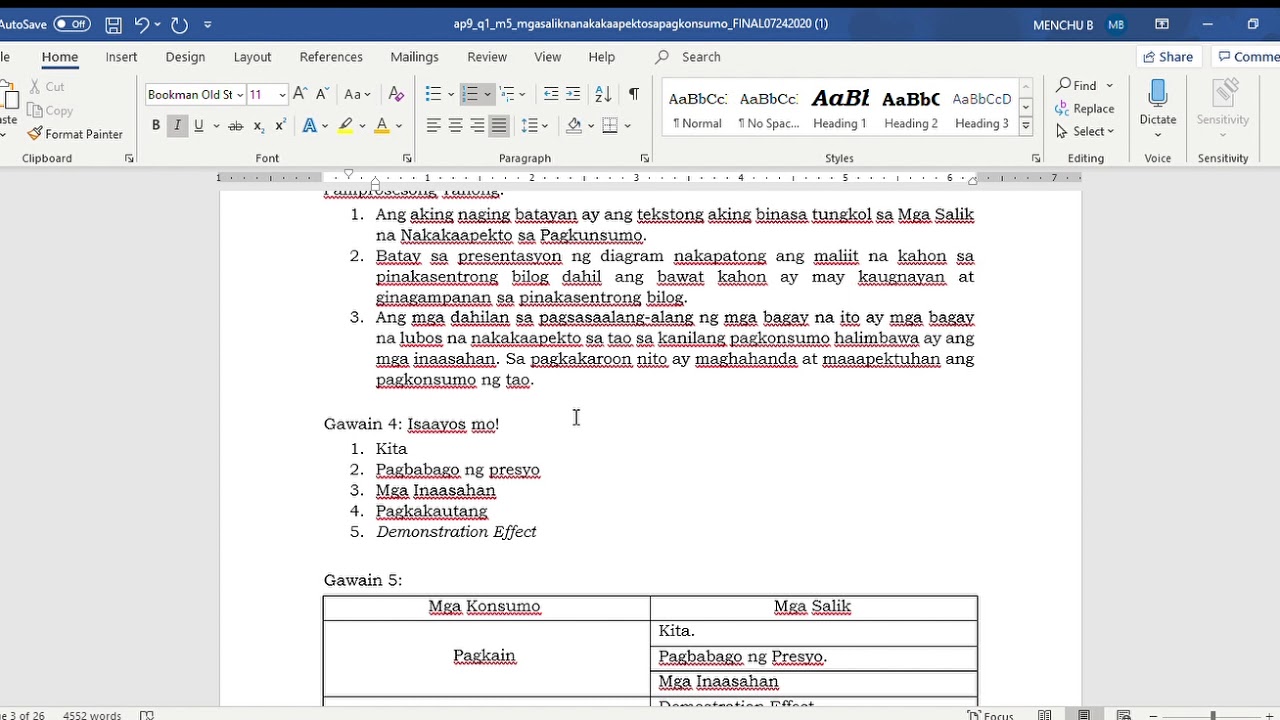The height and width of the screenshot is (720, 1280).
Task: Apply numbered list formatting
Action: [x=470, y=94]
